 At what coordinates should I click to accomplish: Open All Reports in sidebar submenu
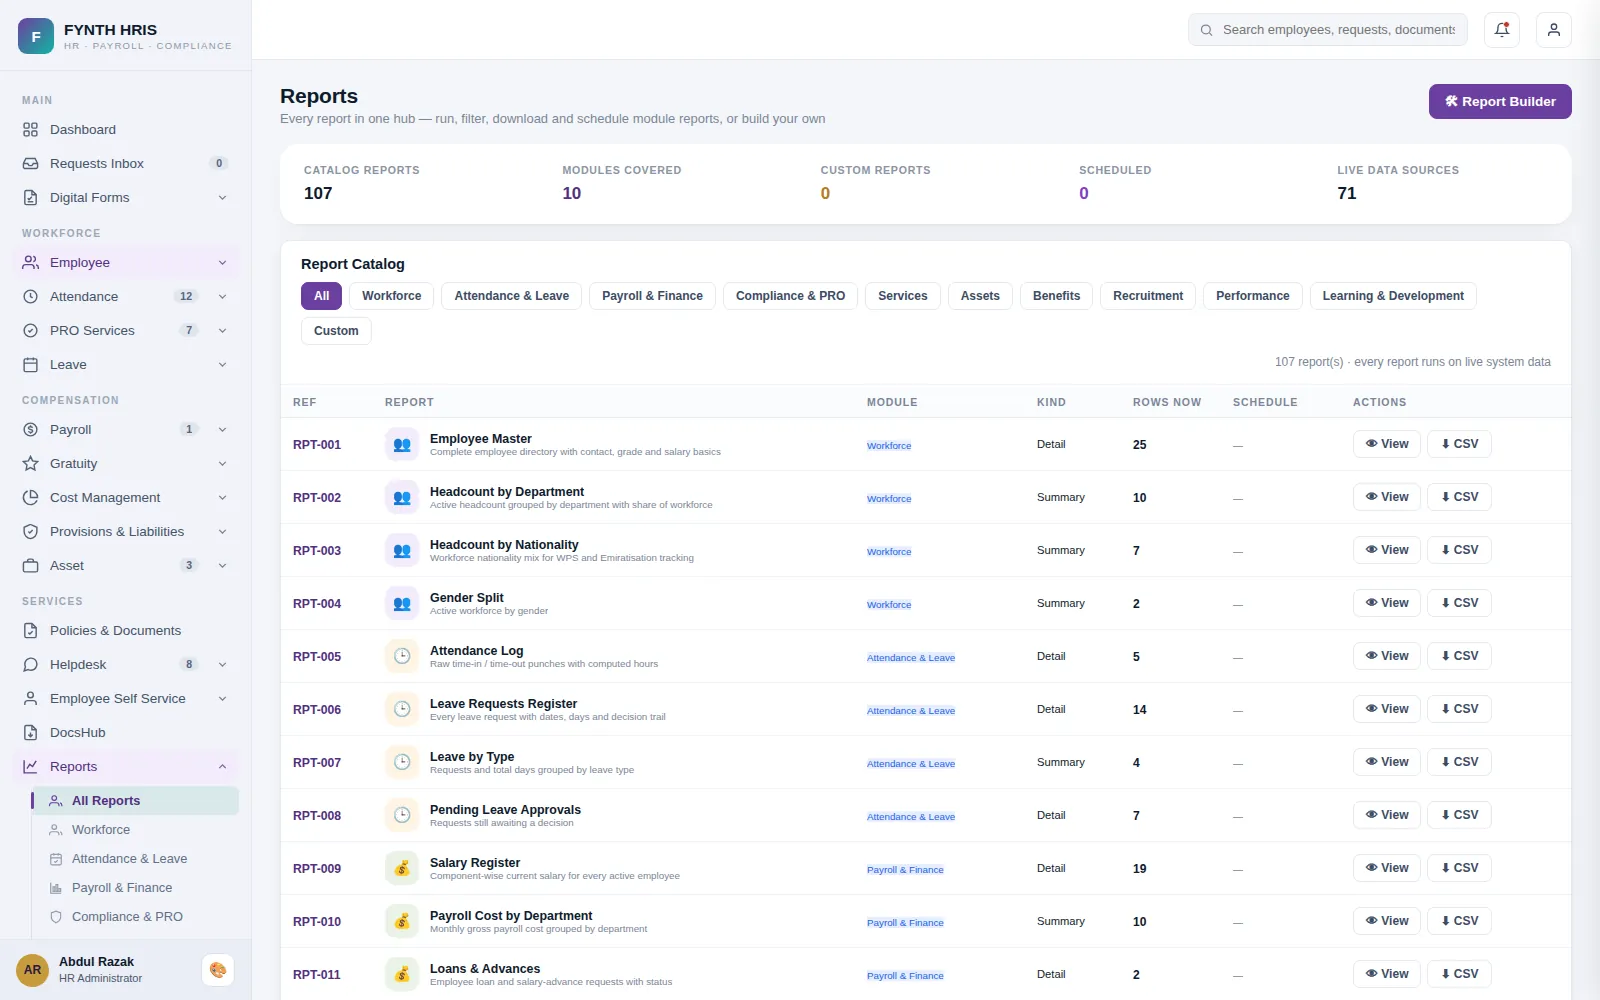[134, 801]
